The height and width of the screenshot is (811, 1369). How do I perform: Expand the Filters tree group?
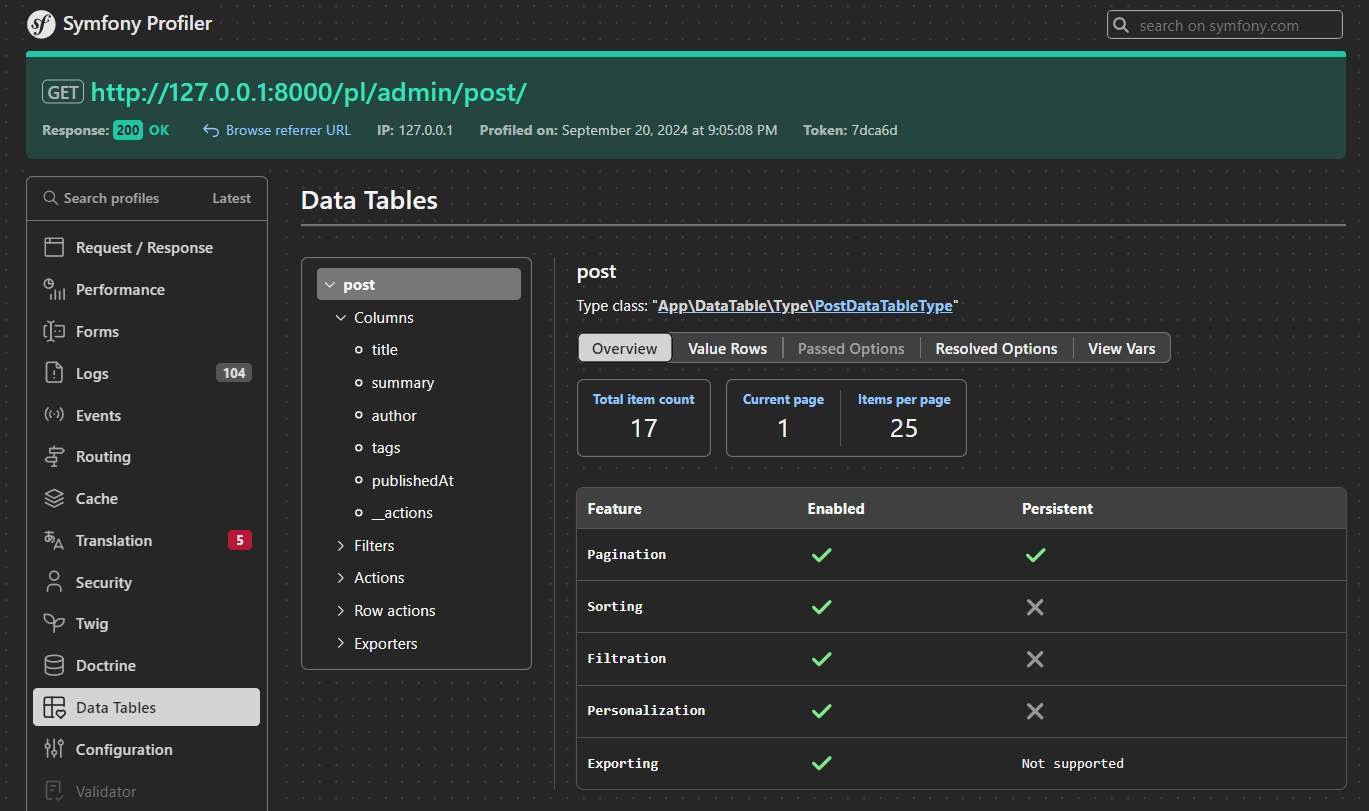click(341, 546)
